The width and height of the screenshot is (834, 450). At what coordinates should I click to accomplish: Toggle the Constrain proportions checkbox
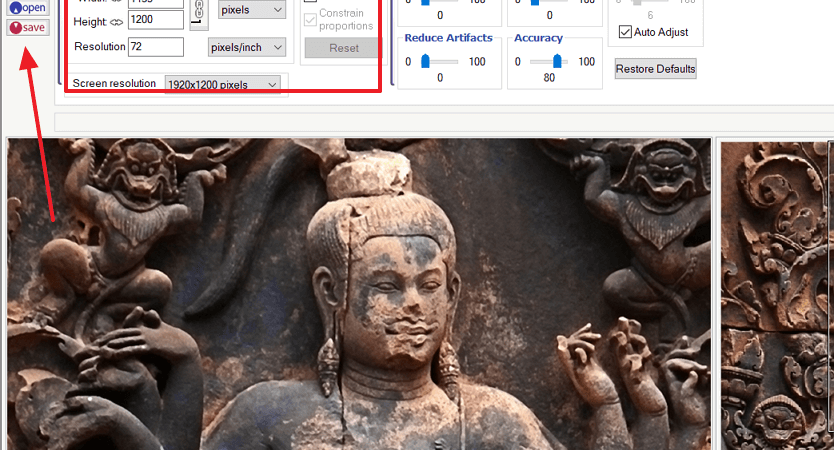point(311,20)
